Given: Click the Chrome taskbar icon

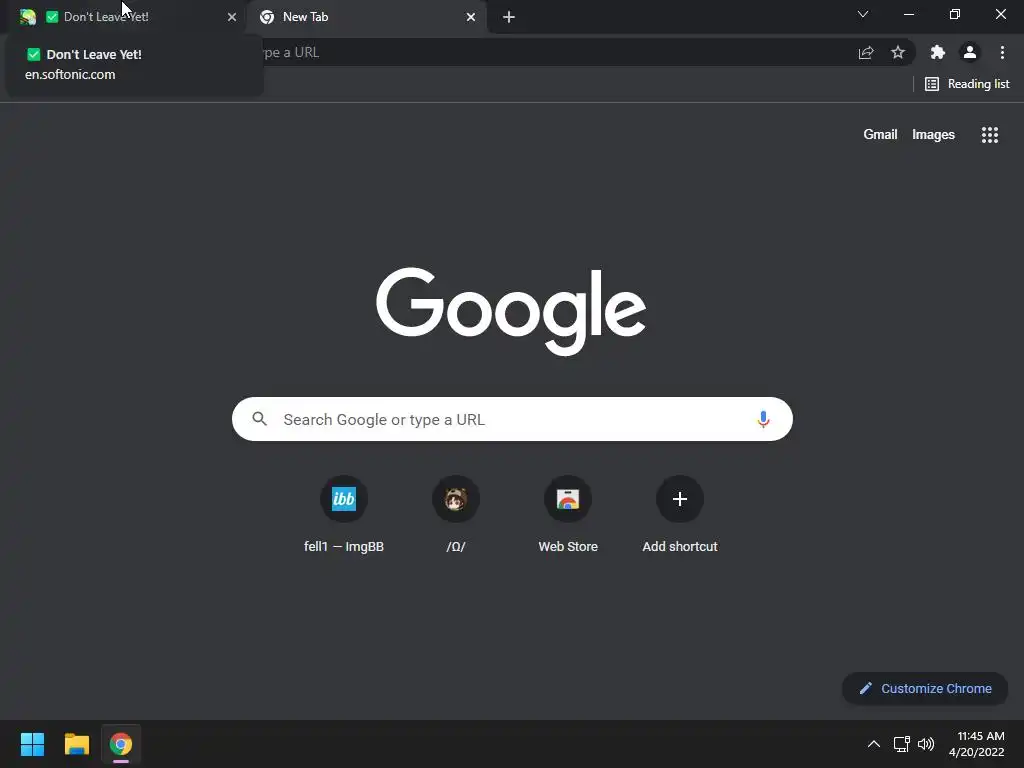Looking at the screenshot, I should coord(121,744).
